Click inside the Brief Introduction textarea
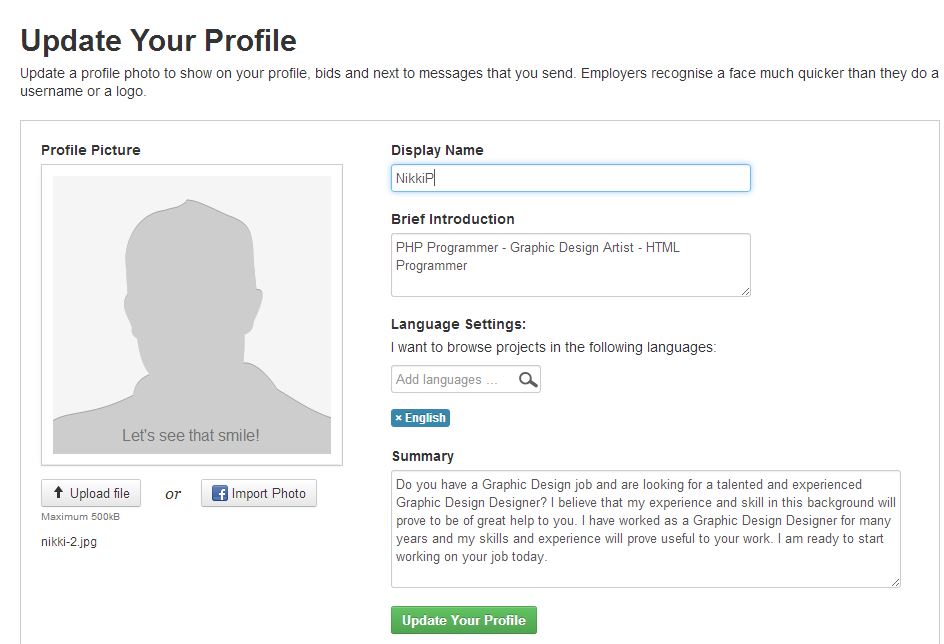Screen dimensions: 944x644 click(x=571, y=265)
